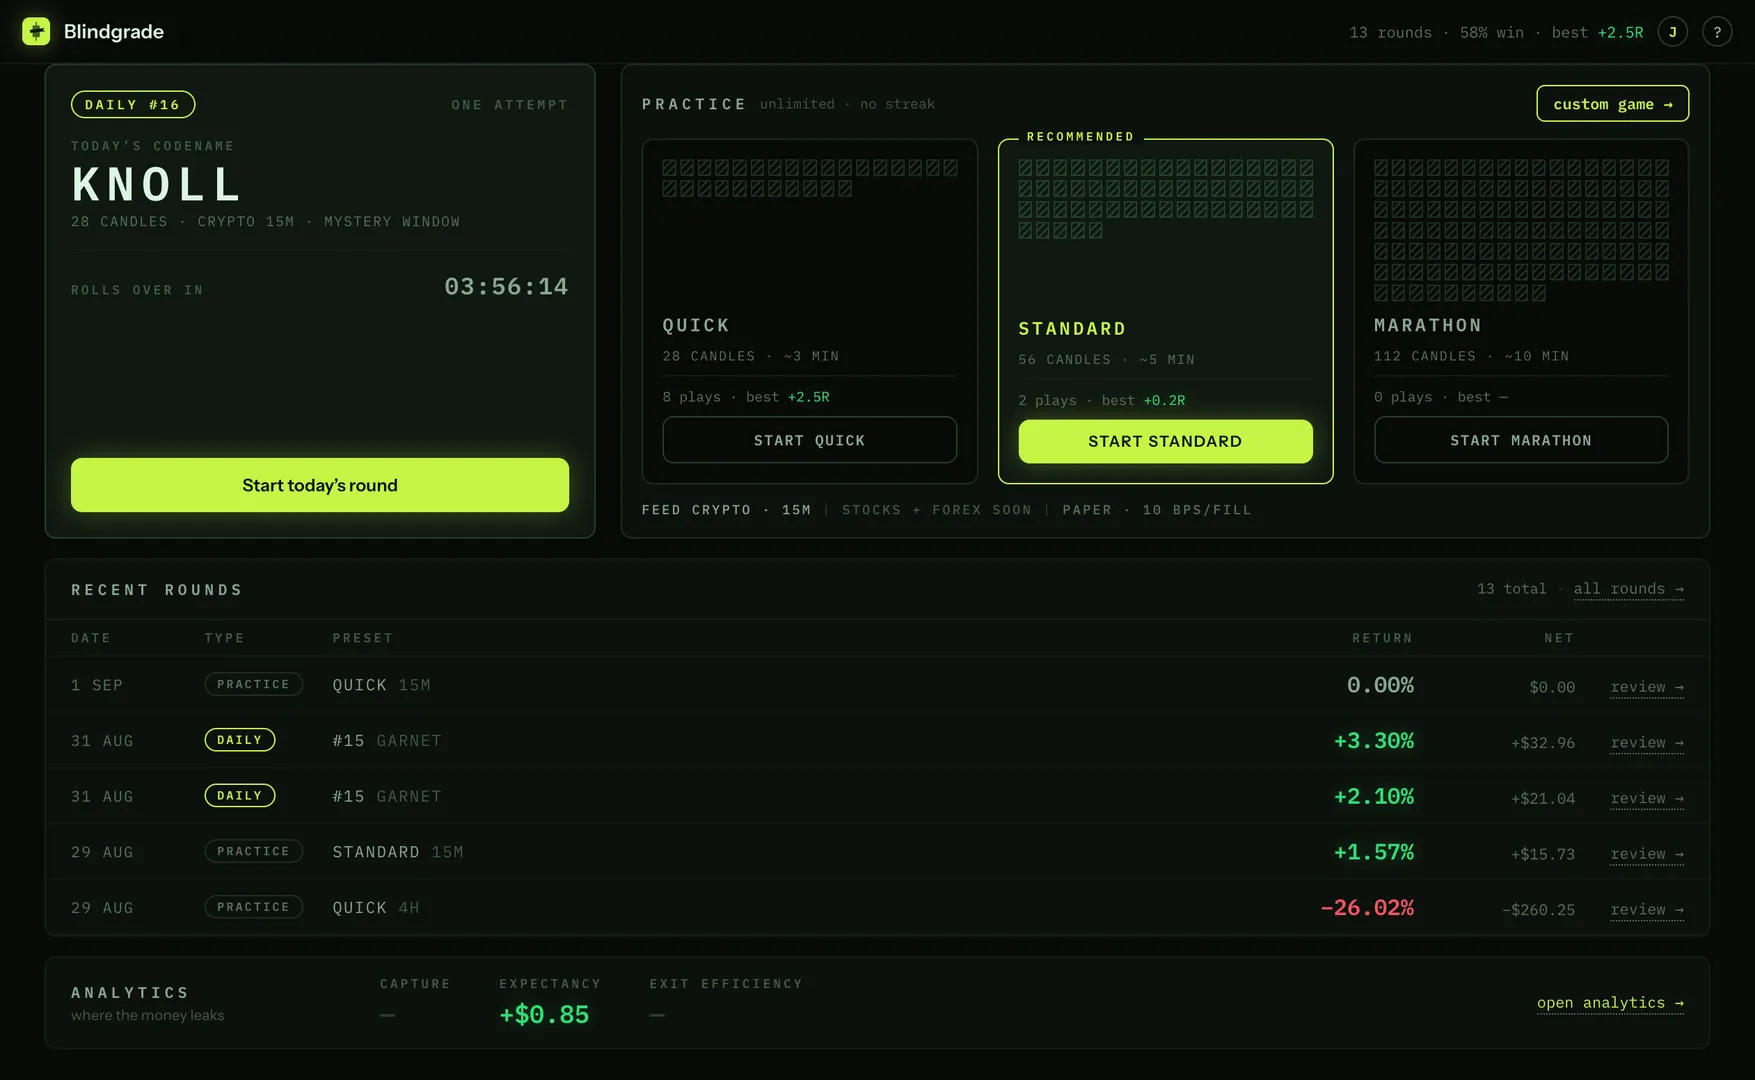1755x1080 pixels.
Task: Click the -26.02% return value
Action: (1367, 908)
